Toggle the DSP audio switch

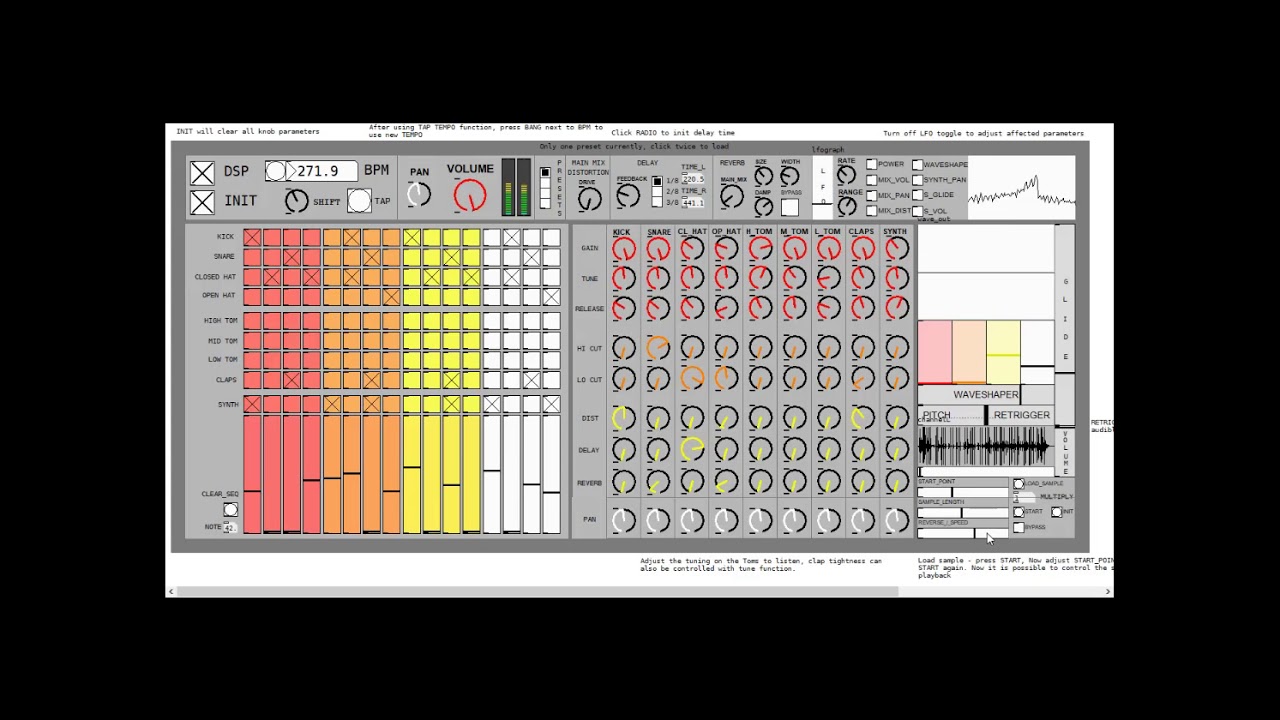[202, 173]
